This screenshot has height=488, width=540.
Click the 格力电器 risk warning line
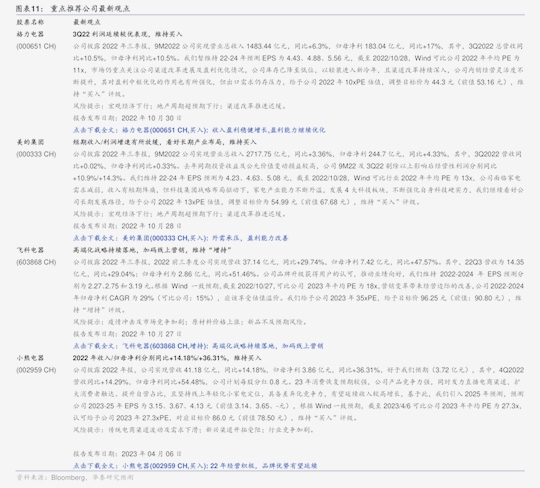[x=180, y=106]
